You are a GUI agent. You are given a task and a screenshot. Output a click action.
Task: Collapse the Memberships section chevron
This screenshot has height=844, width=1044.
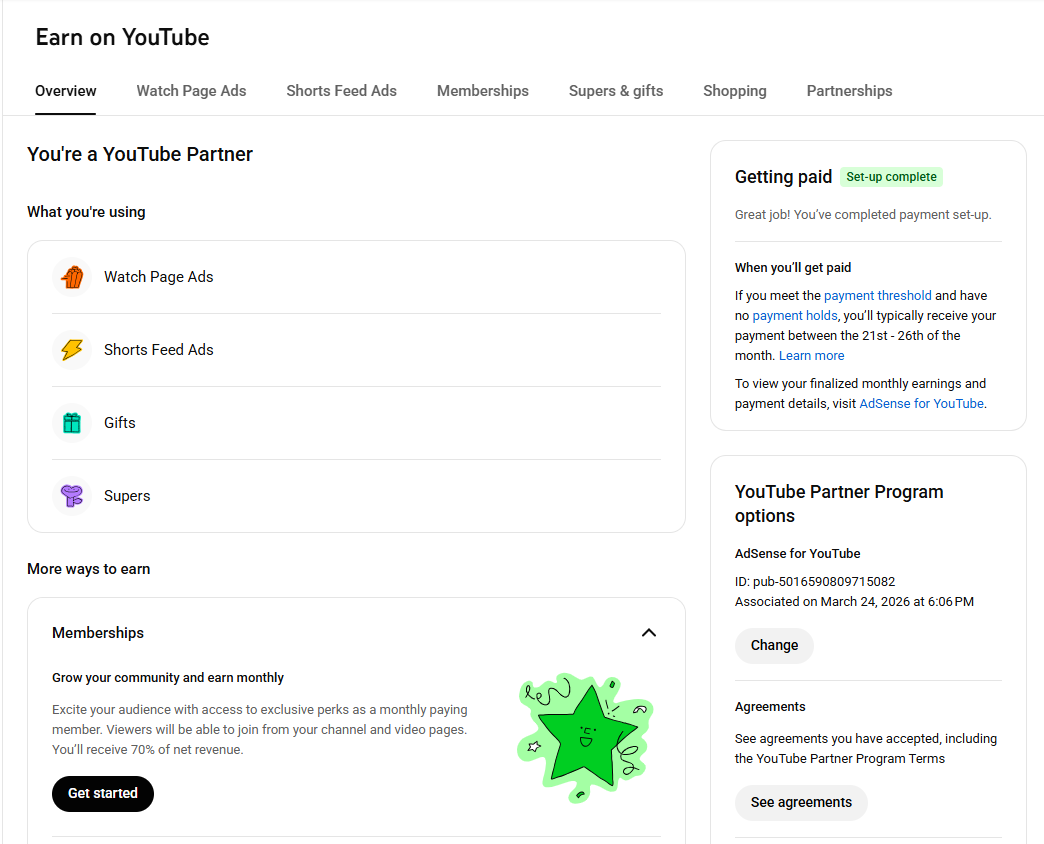click(649, 633)
